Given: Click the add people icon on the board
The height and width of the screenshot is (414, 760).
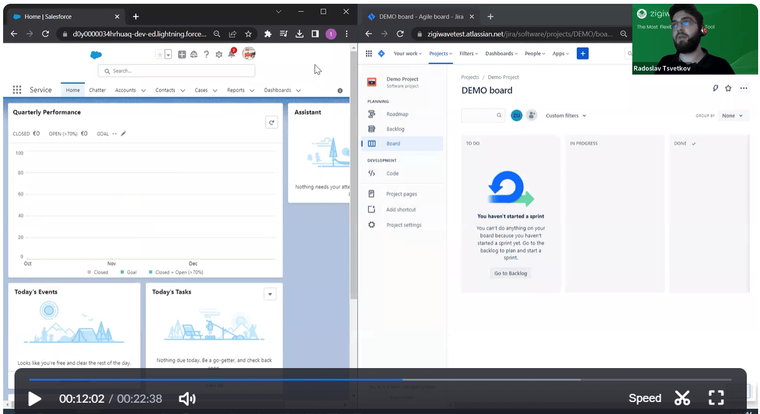Looking at the screenshot, I should click(x=532, y=115).
